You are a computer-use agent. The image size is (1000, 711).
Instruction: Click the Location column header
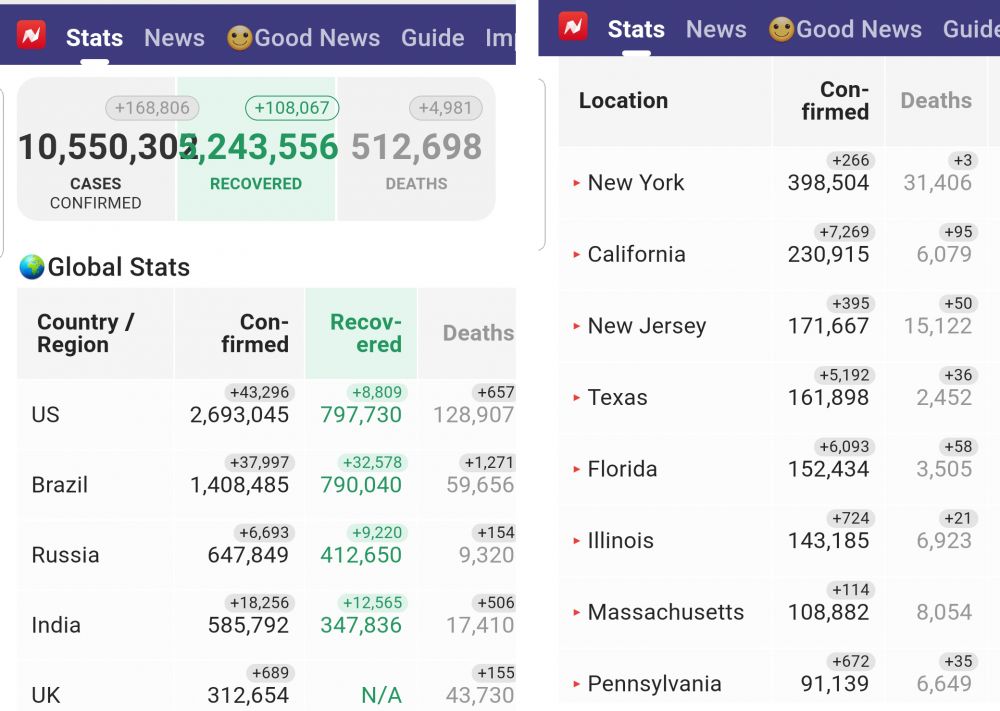click(x=623, y=100)
